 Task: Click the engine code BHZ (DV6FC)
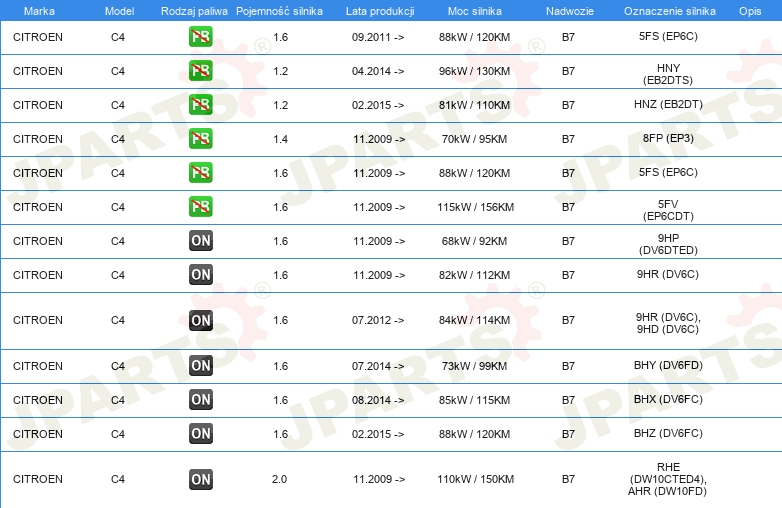[668, 433]
